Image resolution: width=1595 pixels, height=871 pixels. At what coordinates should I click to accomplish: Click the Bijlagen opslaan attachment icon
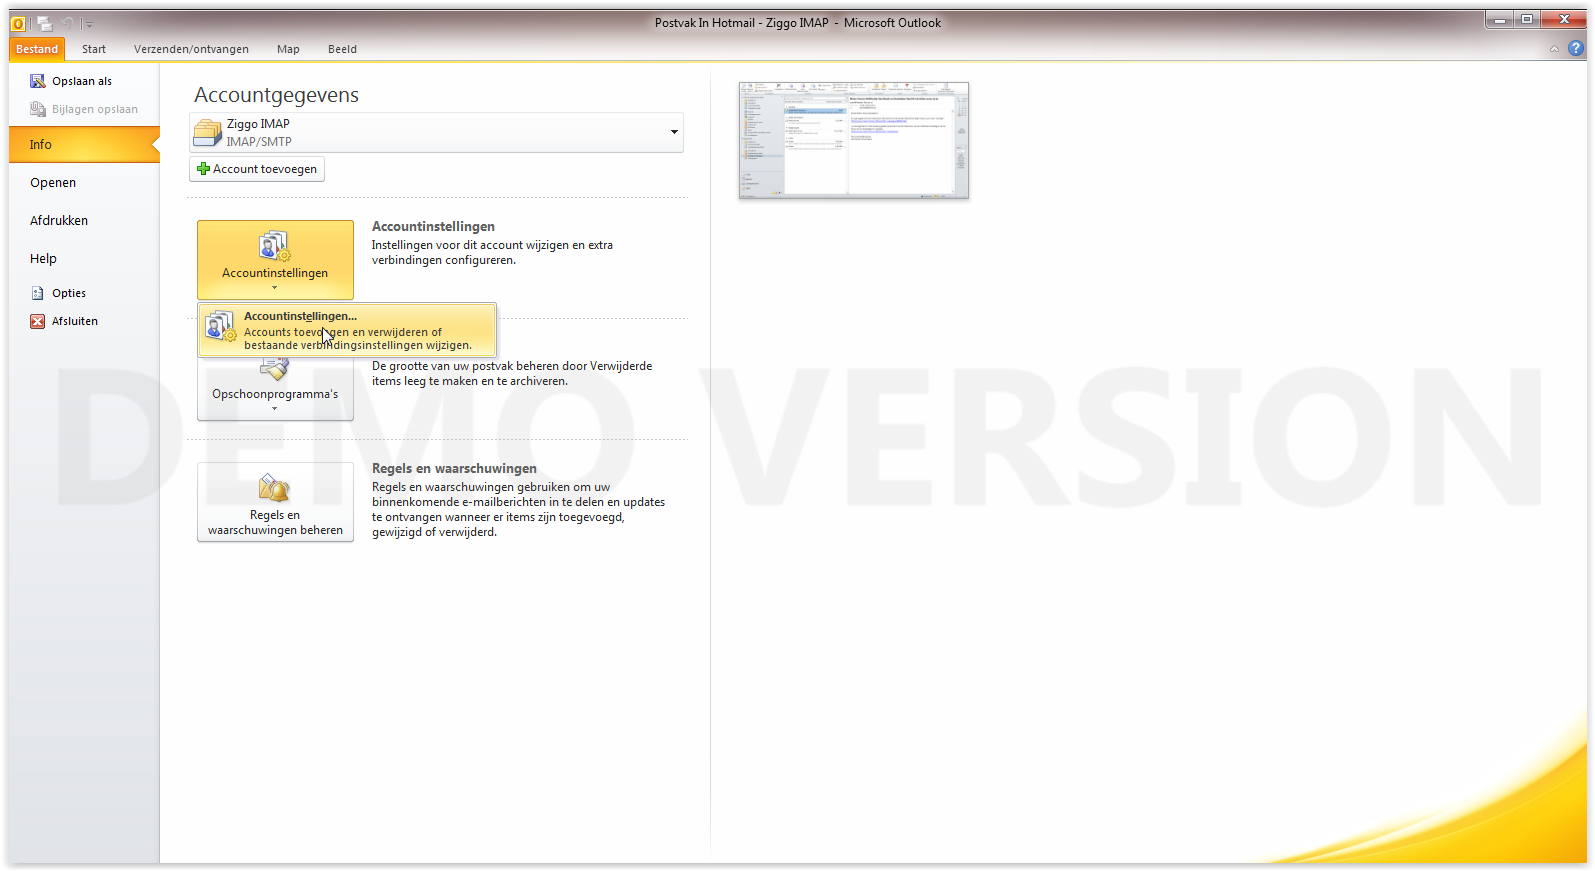coord(38,109)
